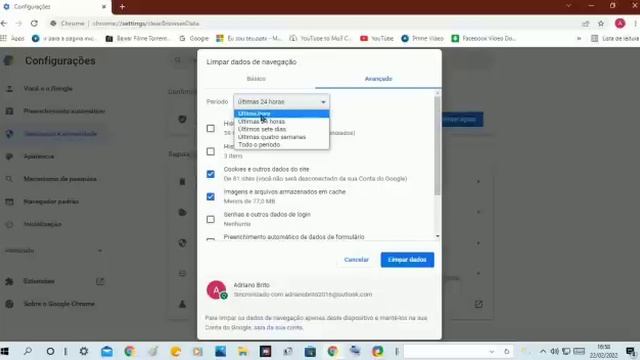Image resolution: width=640 pixels, height=360 pixels.
Task: Open the Photos app in the taskbar
Action: (x=220, y=351)
